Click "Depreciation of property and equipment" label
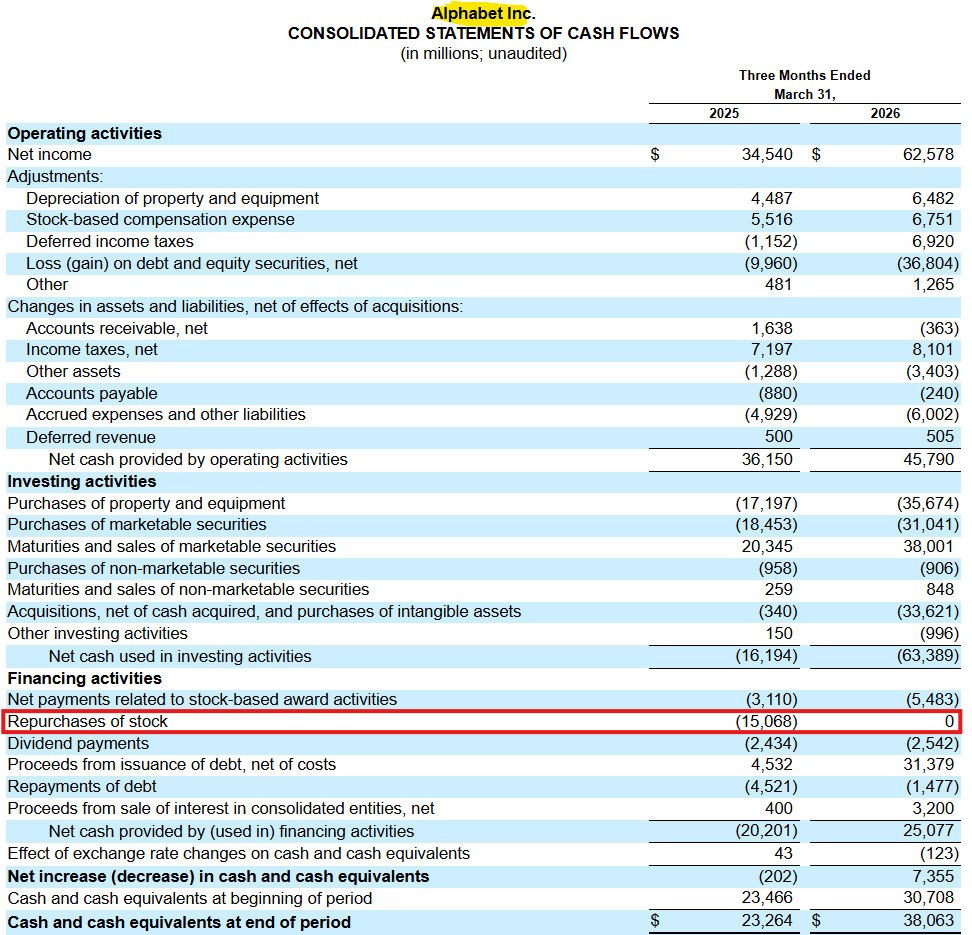 [x=172, y=198]
